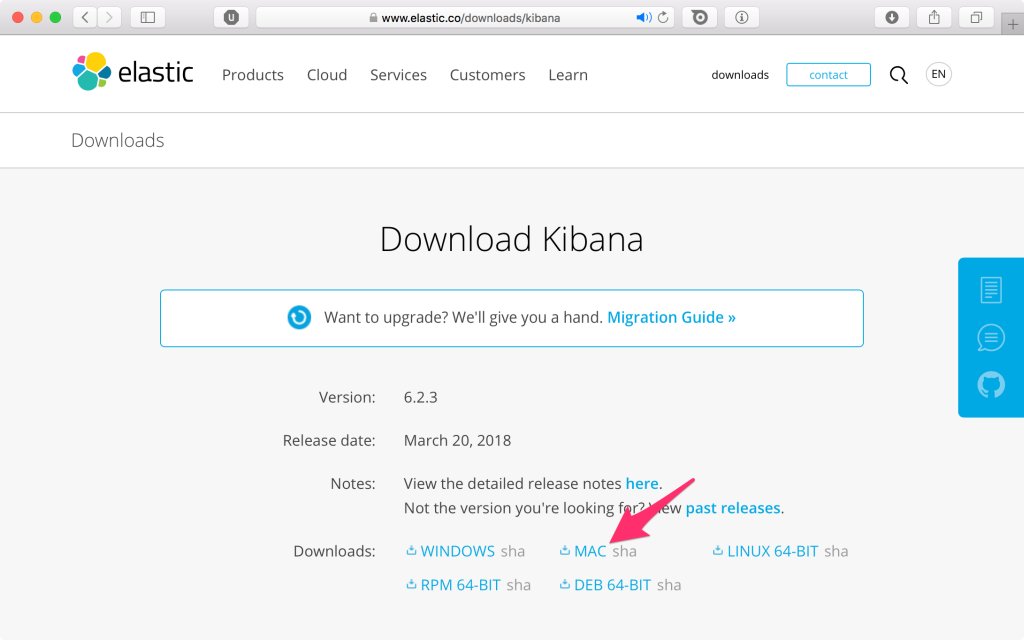The width and height of the screenshot is (1024, 640).
Task: Reload the page with the refresh icon
Action: tap(663, 18)
